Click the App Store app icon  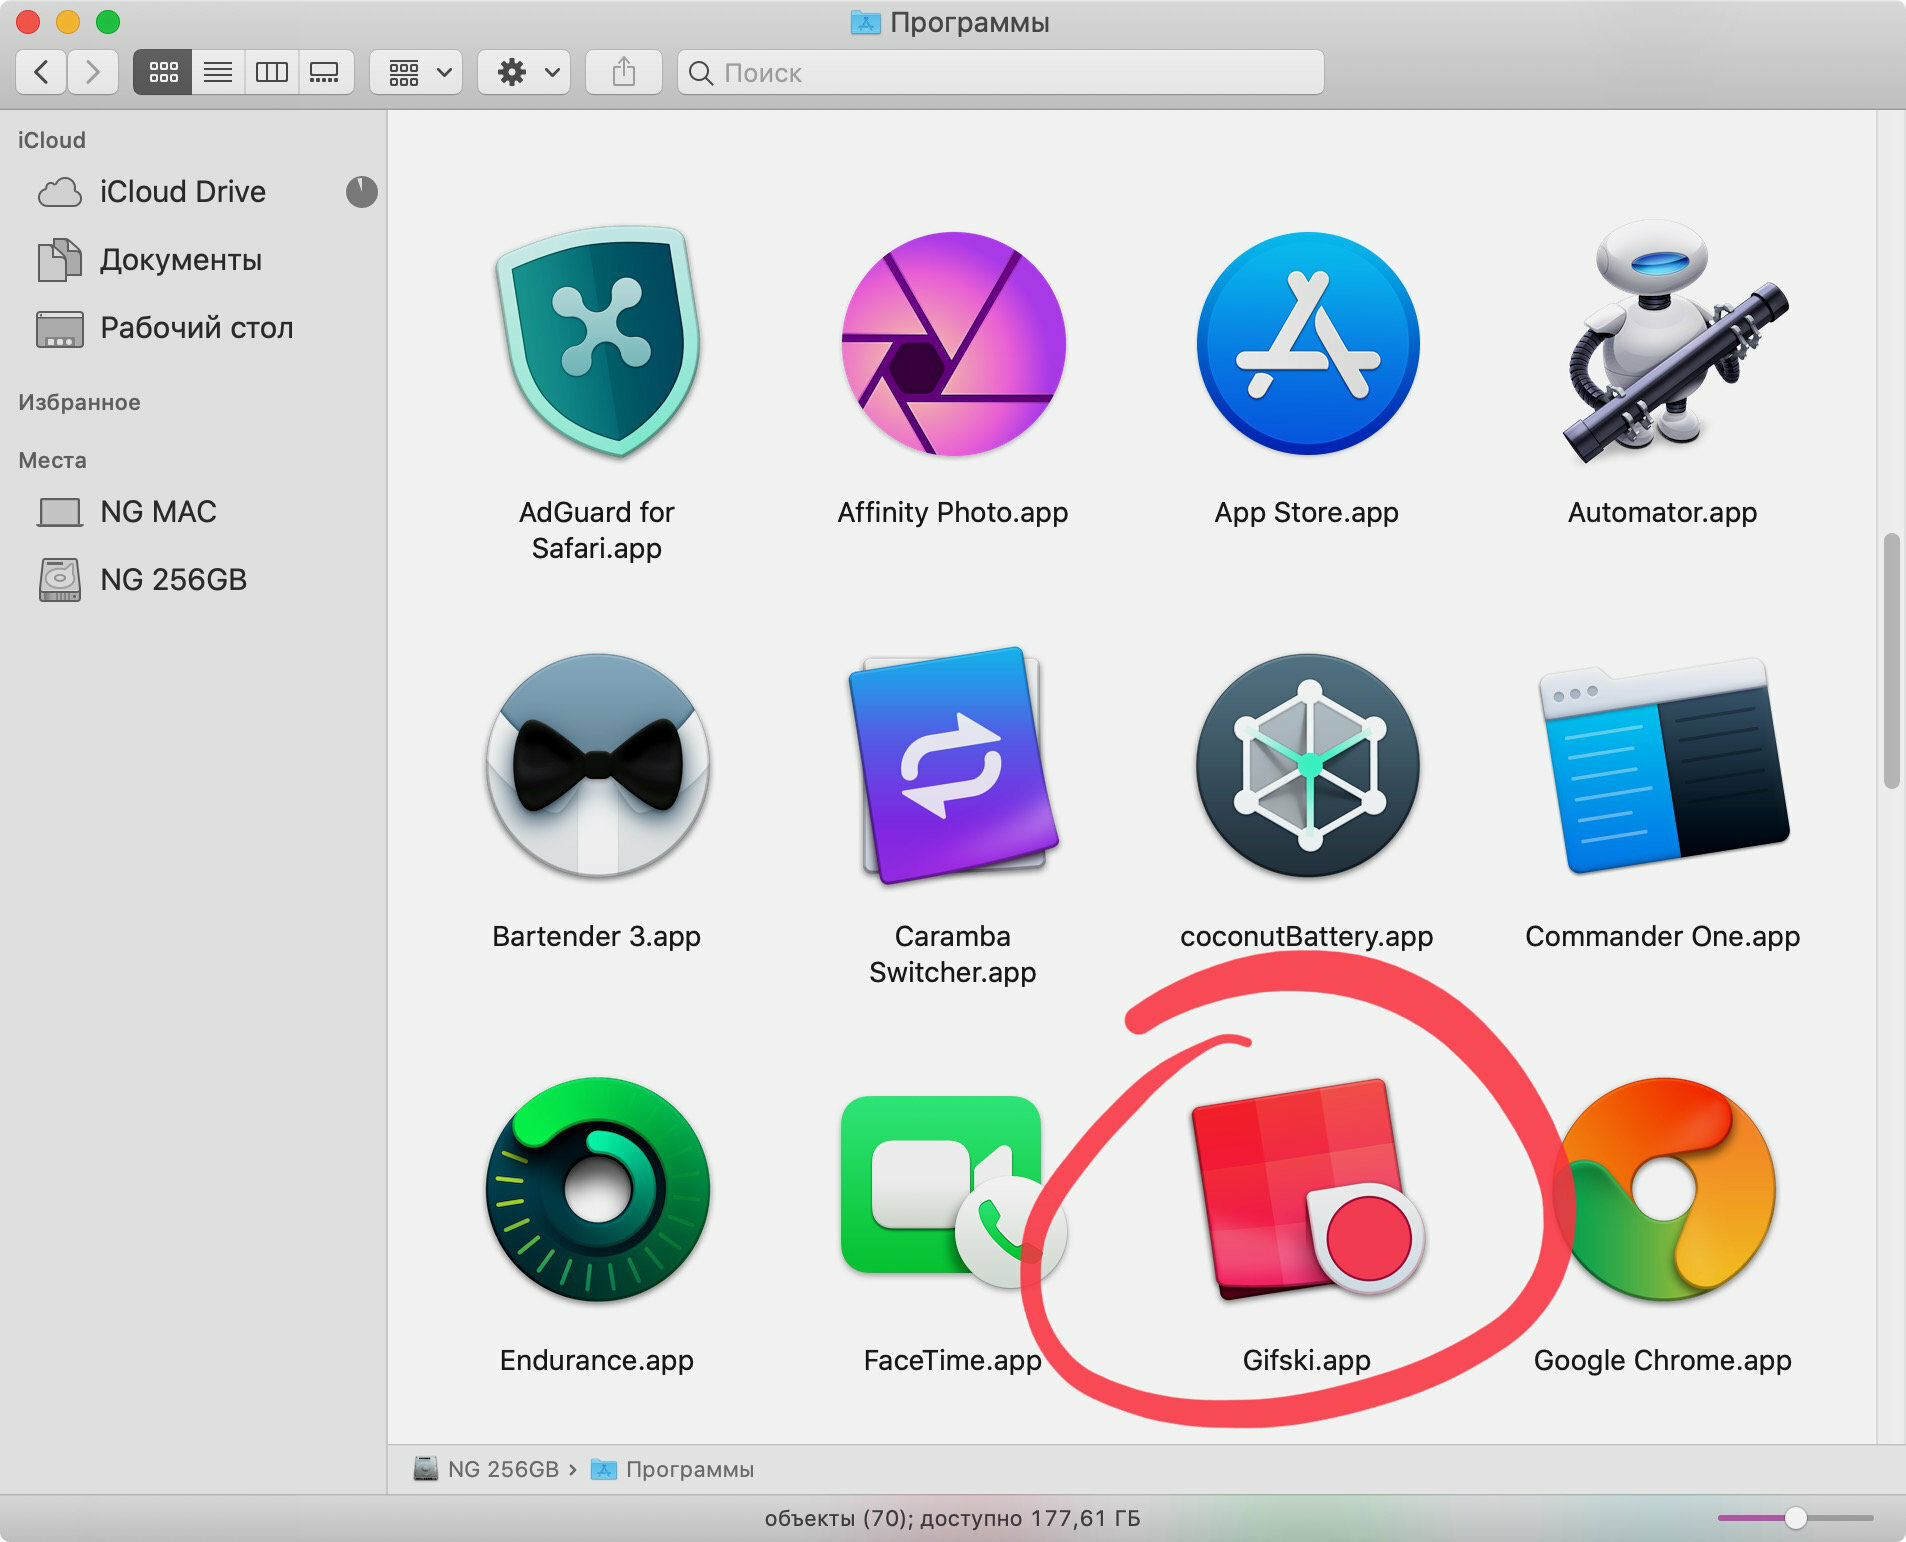(1307, 344)
